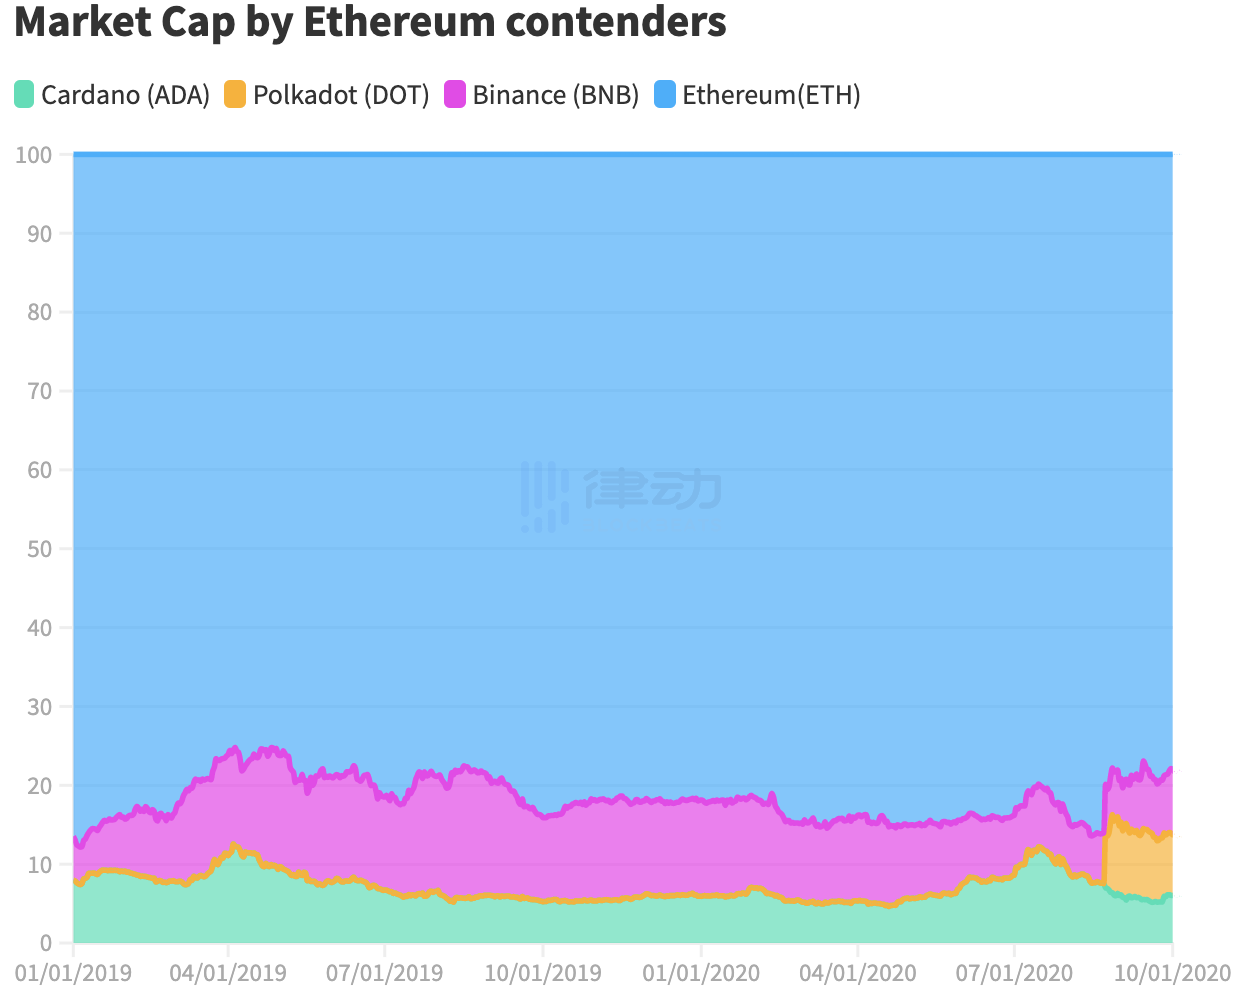The width and height of the screenshot is (1242, 994).
Task: Click the 04/01/2020 x-axis date label
Action: (858, 973)
